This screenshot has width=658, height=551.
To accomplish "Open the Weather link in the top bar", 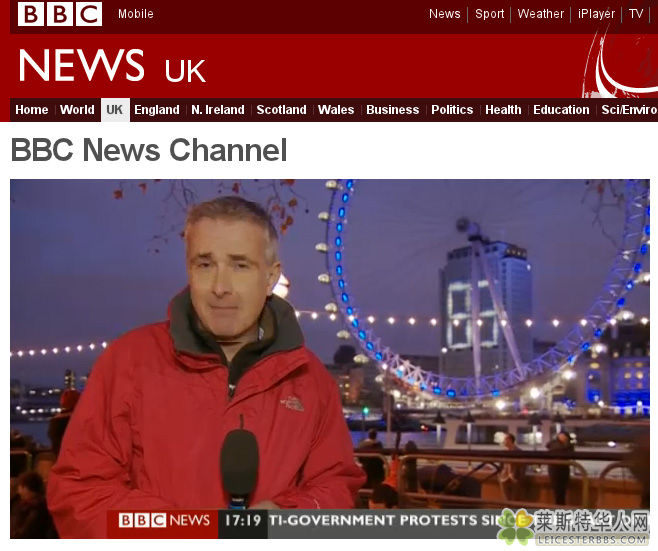I will [x=540, y=14].
